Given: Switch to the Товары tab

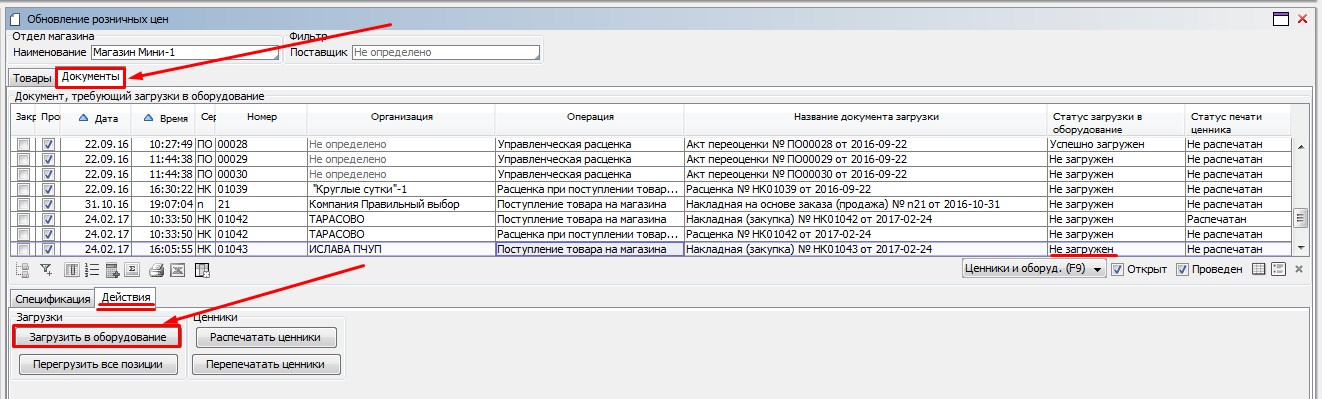Looking at the screenshot, I should pos(32,77).
